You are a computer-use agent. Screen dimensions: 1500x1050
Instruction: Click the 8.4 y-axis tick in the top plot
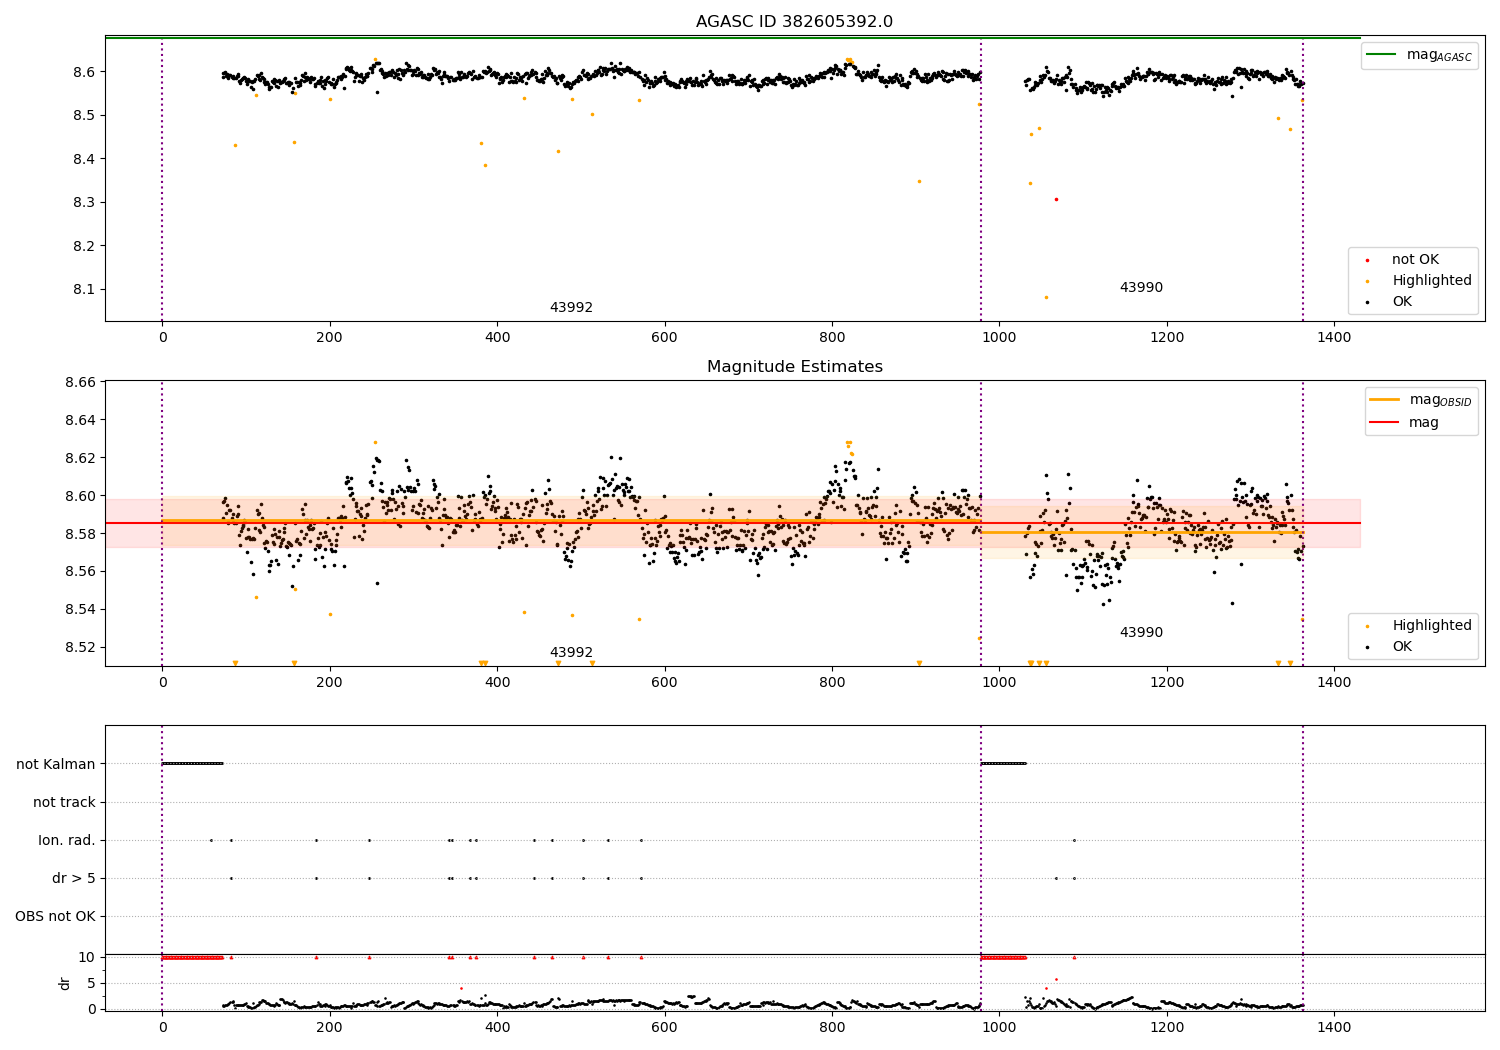pyautogui.click(x=84, y=159)
